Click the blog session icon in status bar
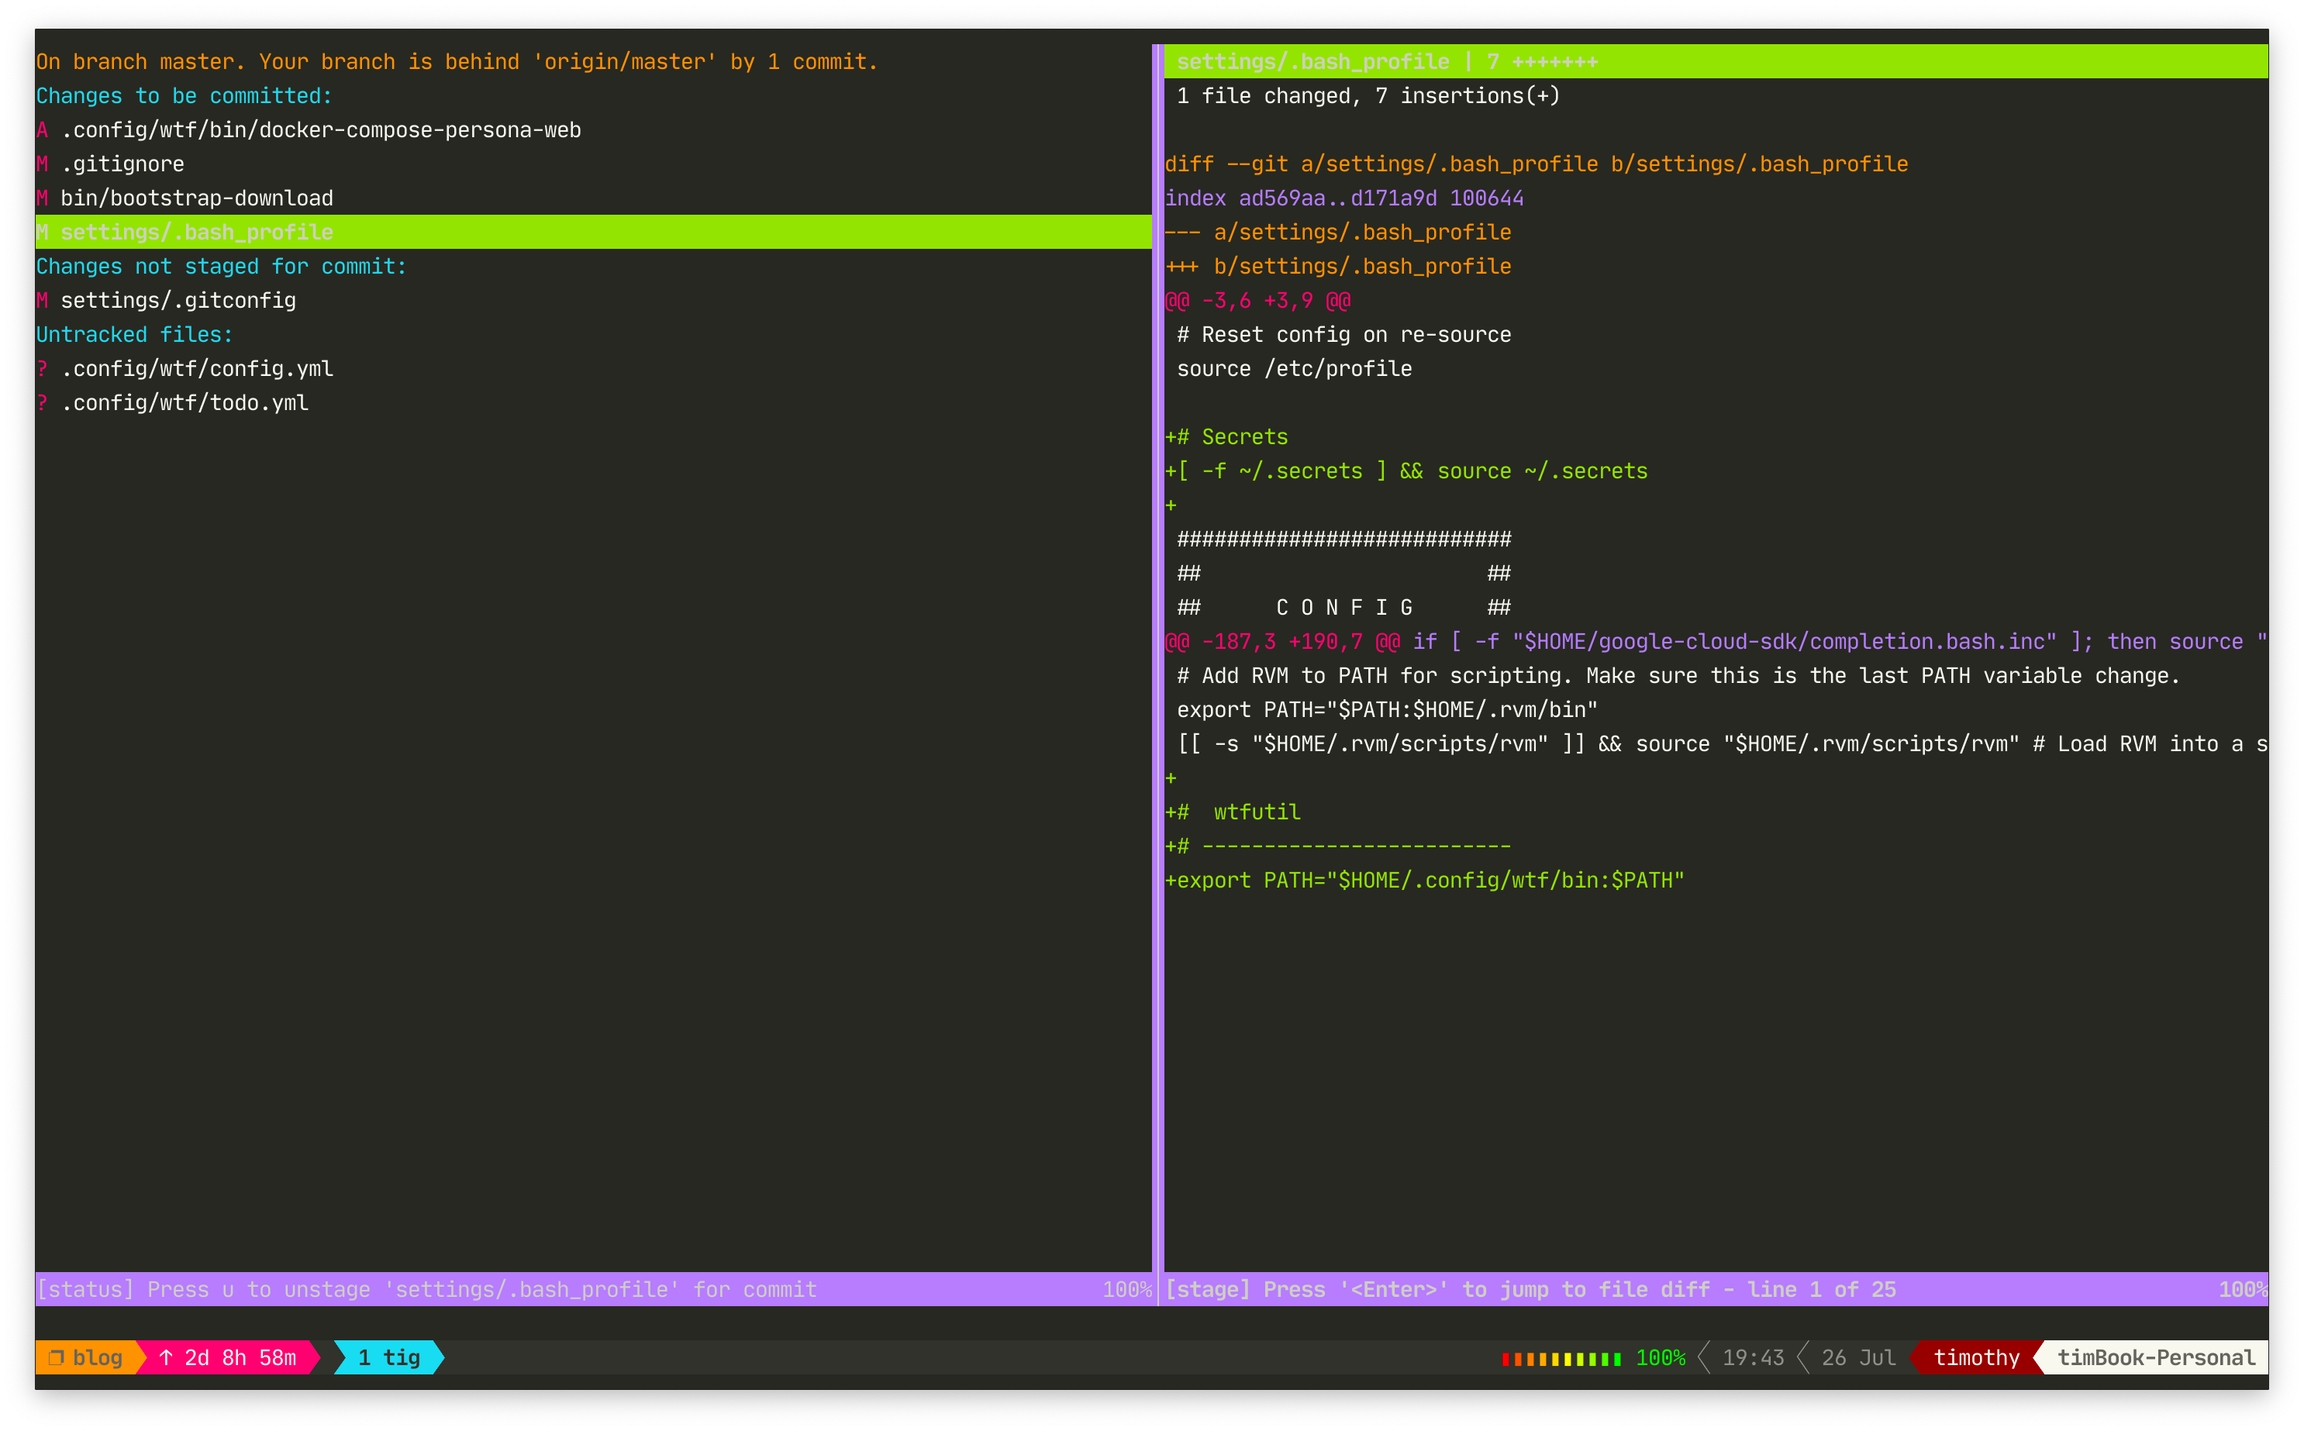Viewport: 2304px width, 1431px height. click(57, 1357)
